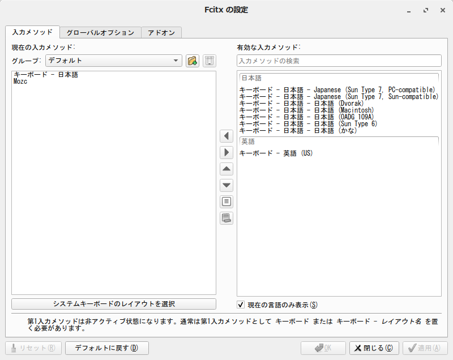
Task: Select Japanese (Sun Type 7, Sun-compatible) keyboard
Action: coord(339,96)
